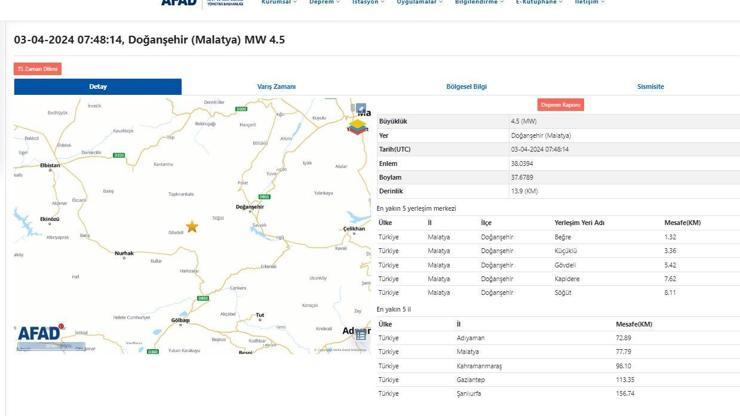Select the Detay tab
740x416 pixels.
click(x=98, y=87)
